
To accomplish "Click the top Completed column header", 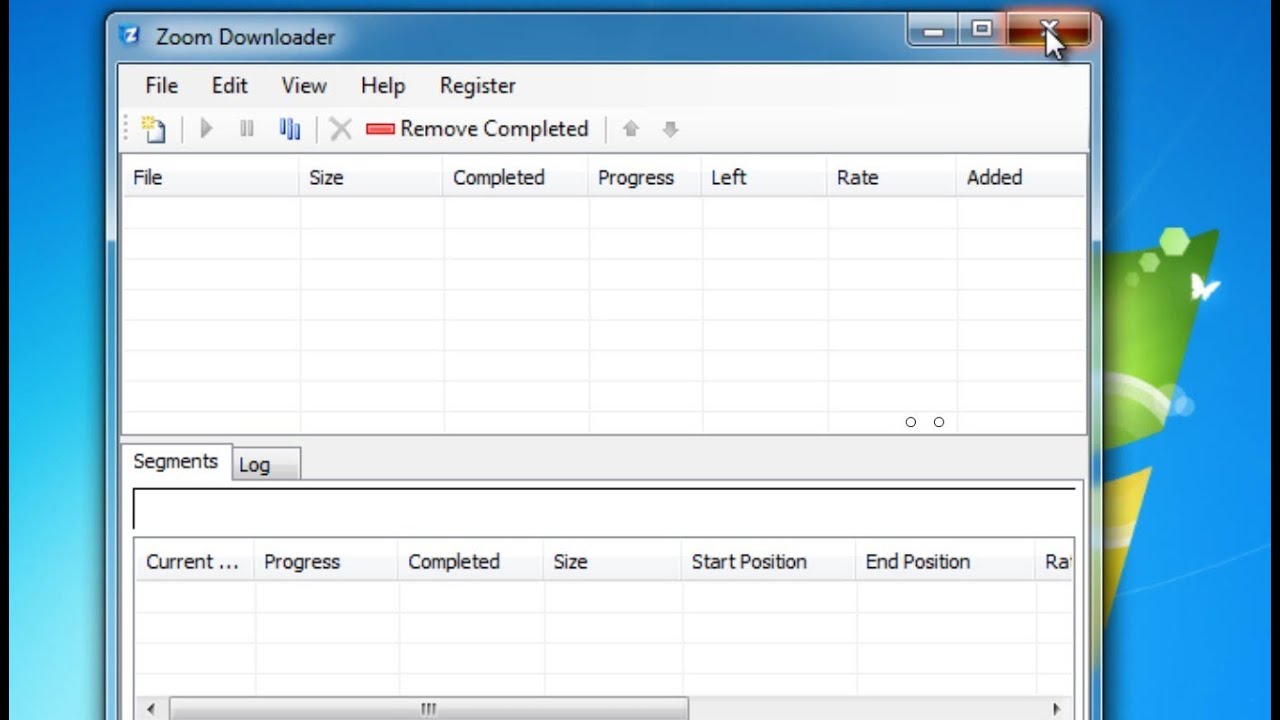I will point(516,178).
